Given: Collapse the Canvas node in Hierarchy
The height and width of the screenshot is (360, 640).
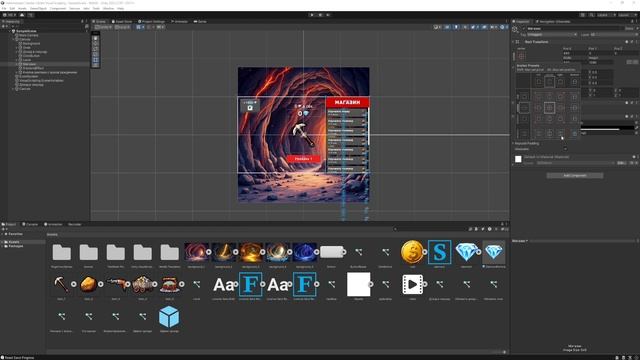Looking at the screenshot, I should (x=13, y=40).
